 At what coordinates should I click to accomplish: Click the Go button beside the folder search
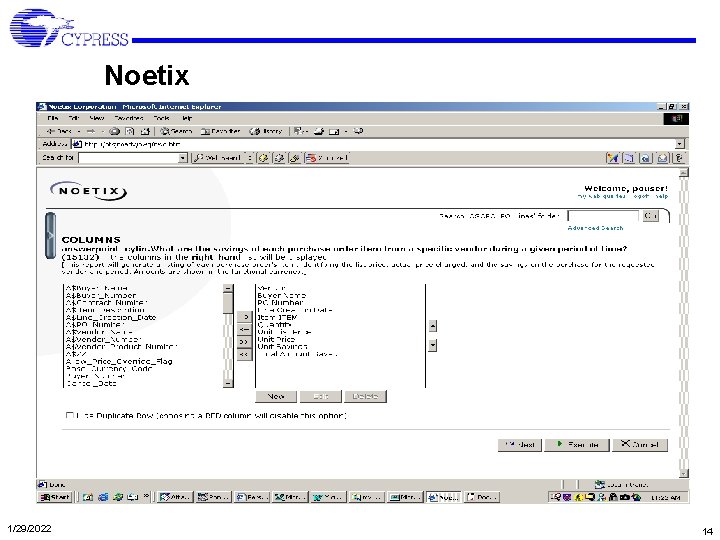650,216
